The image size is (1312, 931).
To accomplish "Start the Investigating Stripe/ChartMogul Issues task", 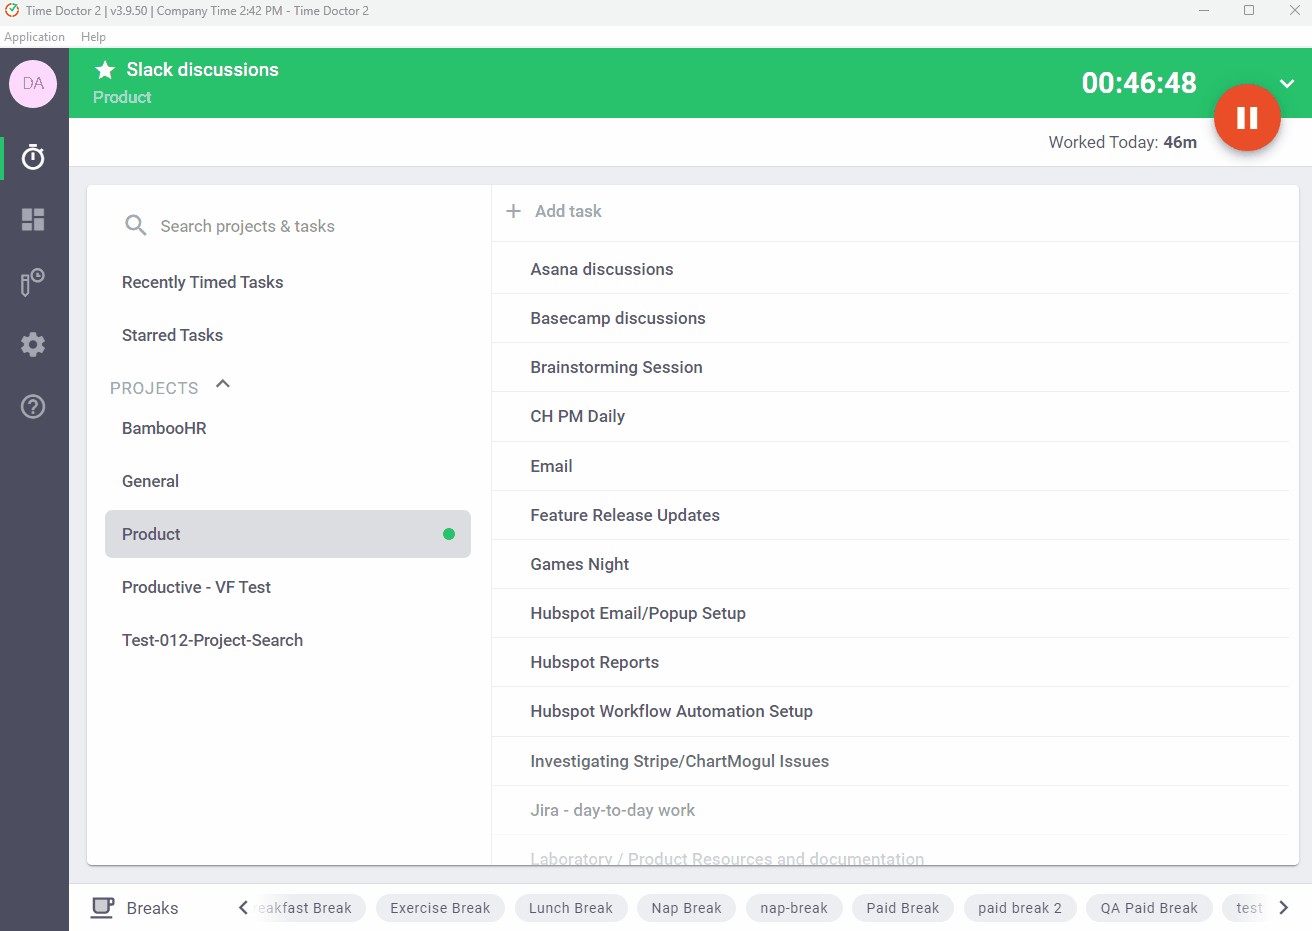I will pos(890,761).
